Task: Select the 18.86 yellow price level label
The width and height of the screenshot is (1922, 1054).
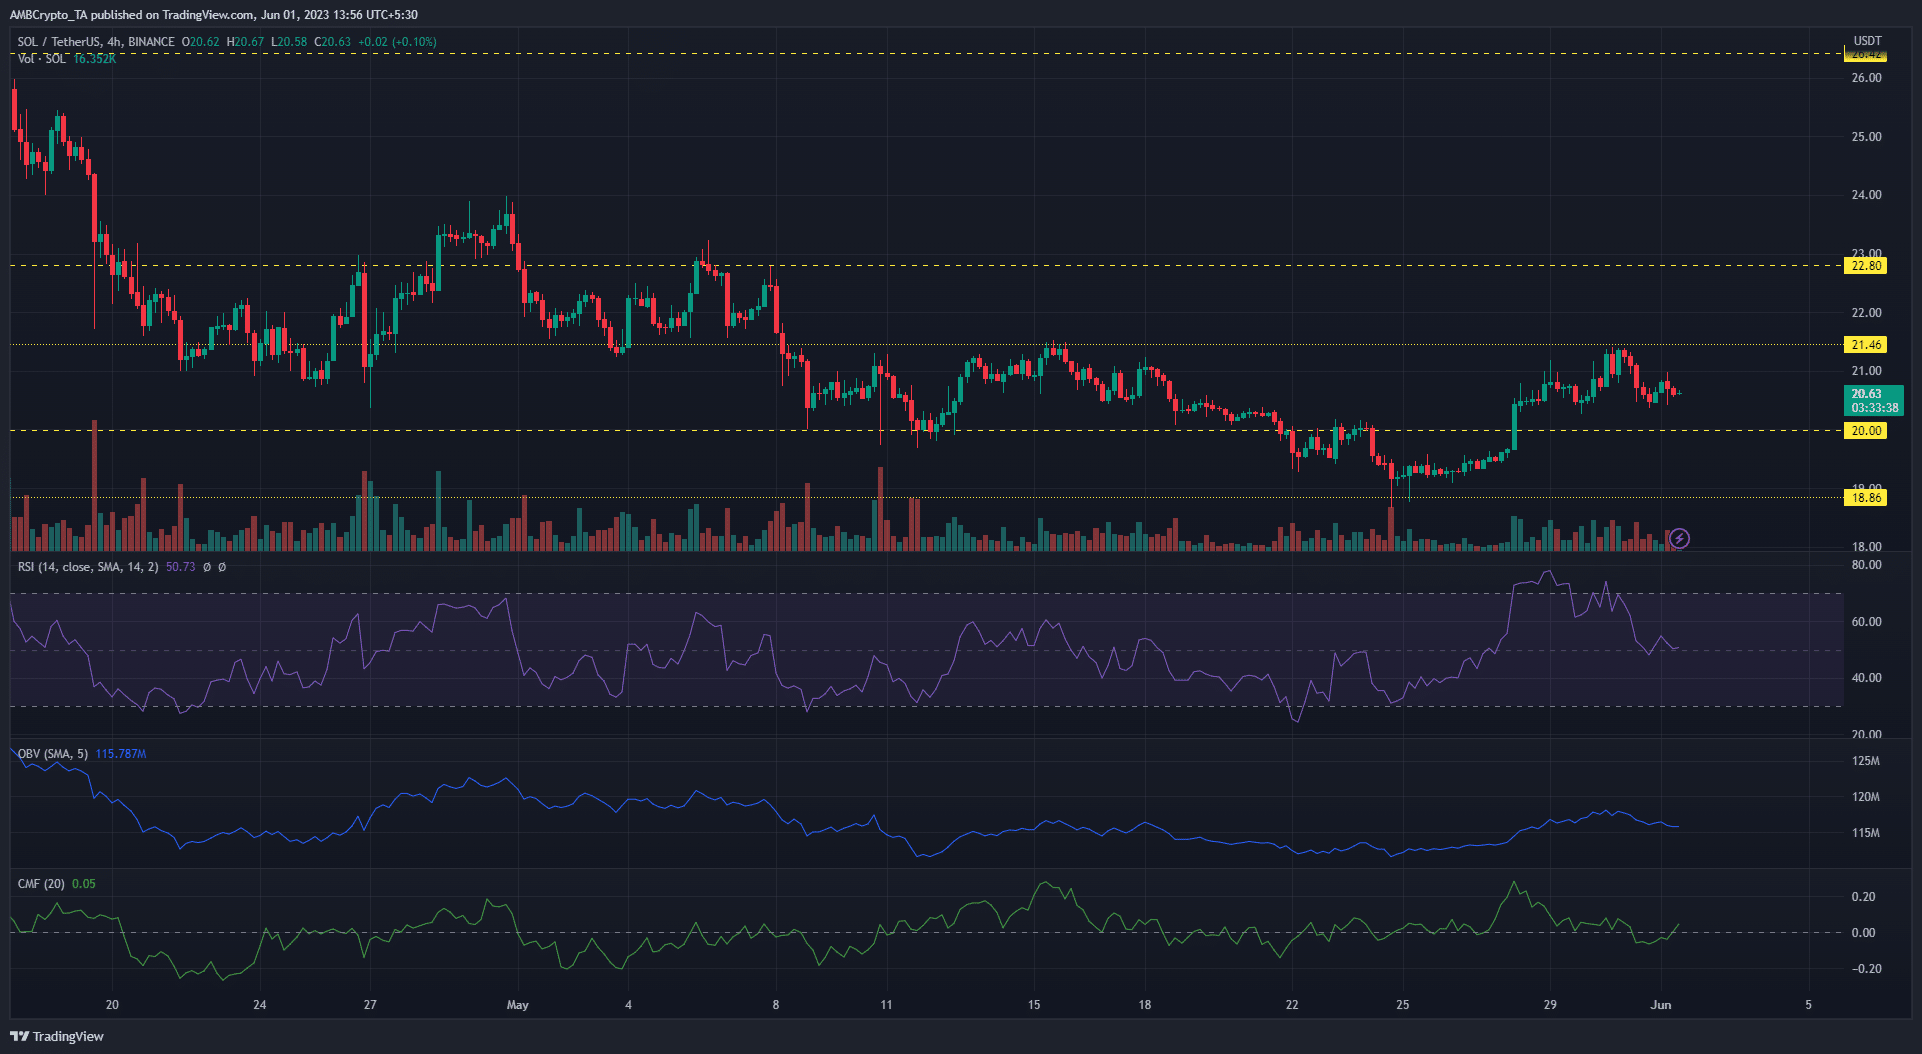Action: (1866, 498)
